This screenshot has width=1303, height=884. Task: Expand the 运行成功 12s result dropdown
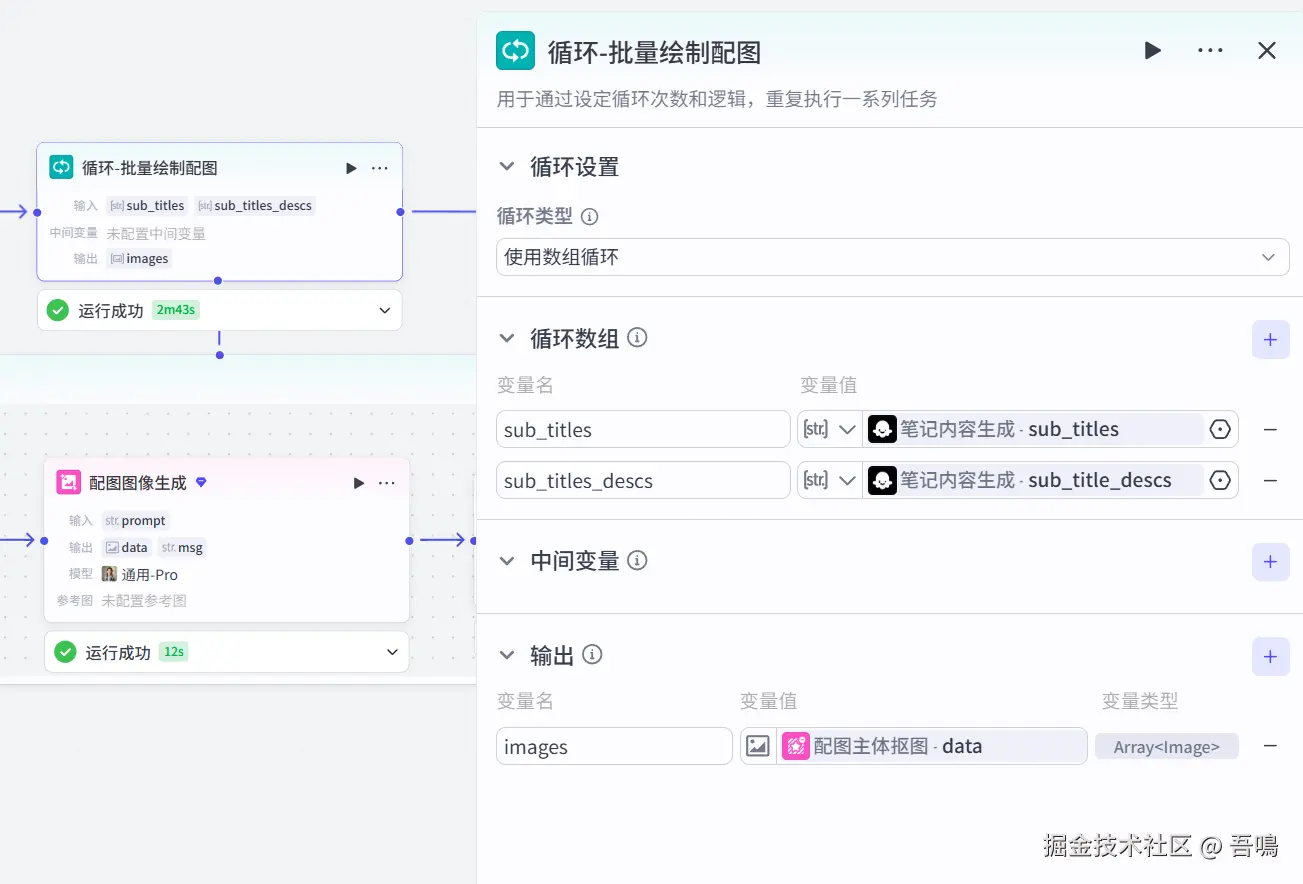pyautogui.click(x=392, y=652)
